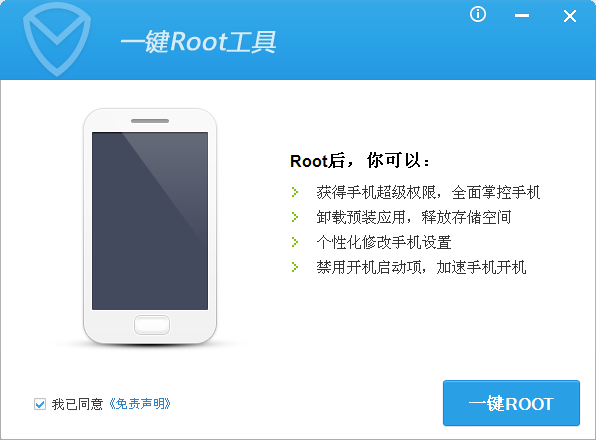This screenshot has height=440, width=596.
Task: Click the shield logo icon
Action: (x=57, y=39)
